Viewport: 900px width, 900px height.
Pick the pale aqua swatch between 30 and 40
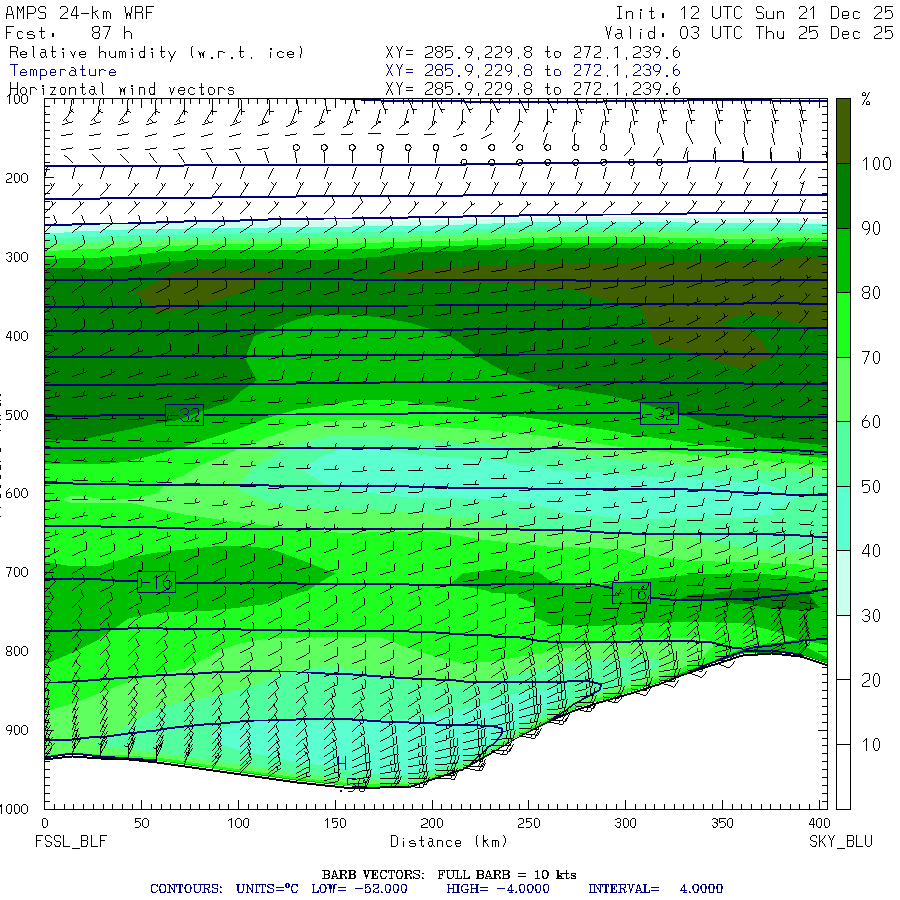coord(843,583)
